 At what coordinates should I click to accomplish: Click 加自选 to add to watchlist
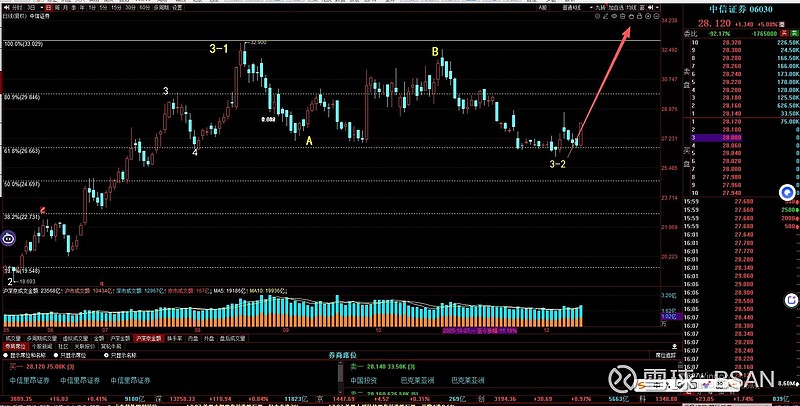coord(616,8)
